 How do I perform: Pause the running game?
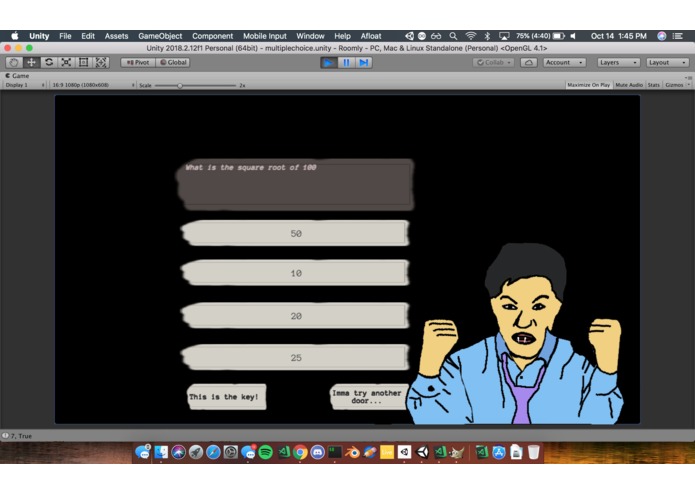pos(346,62)
